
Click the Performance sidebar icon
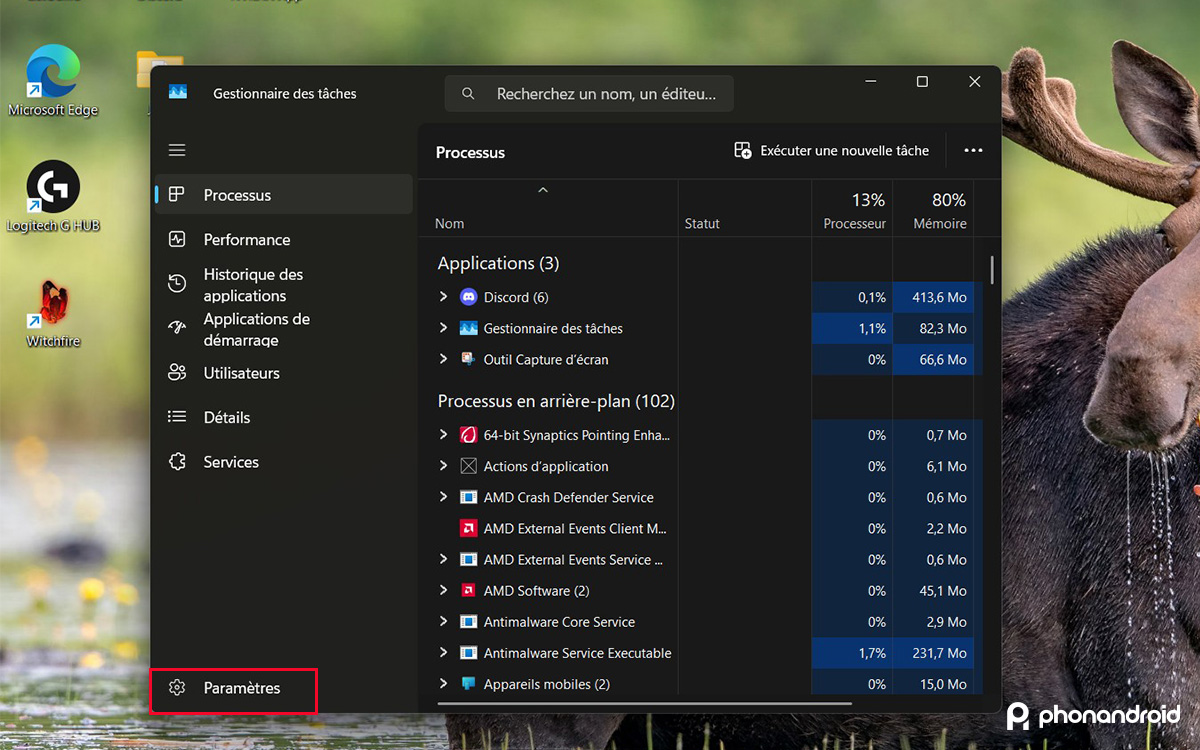(x=177, y=239)
